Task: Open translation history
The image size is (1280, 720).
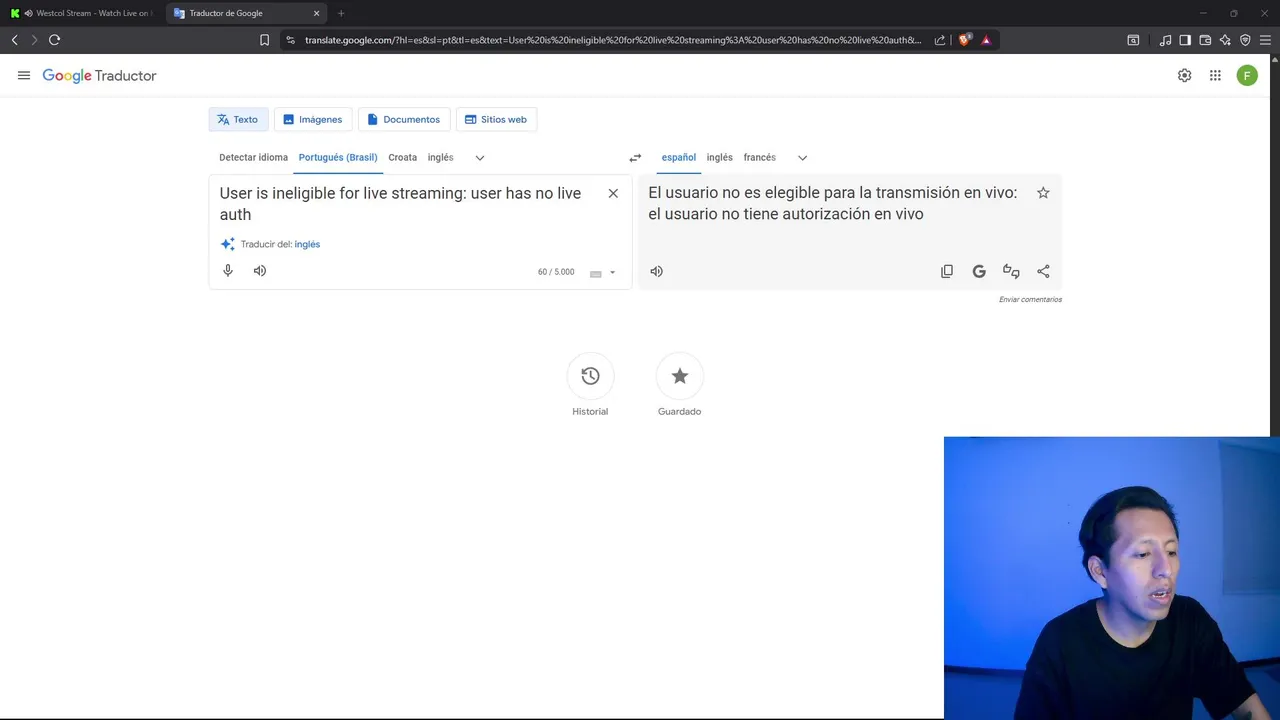Action: point(590,376)
